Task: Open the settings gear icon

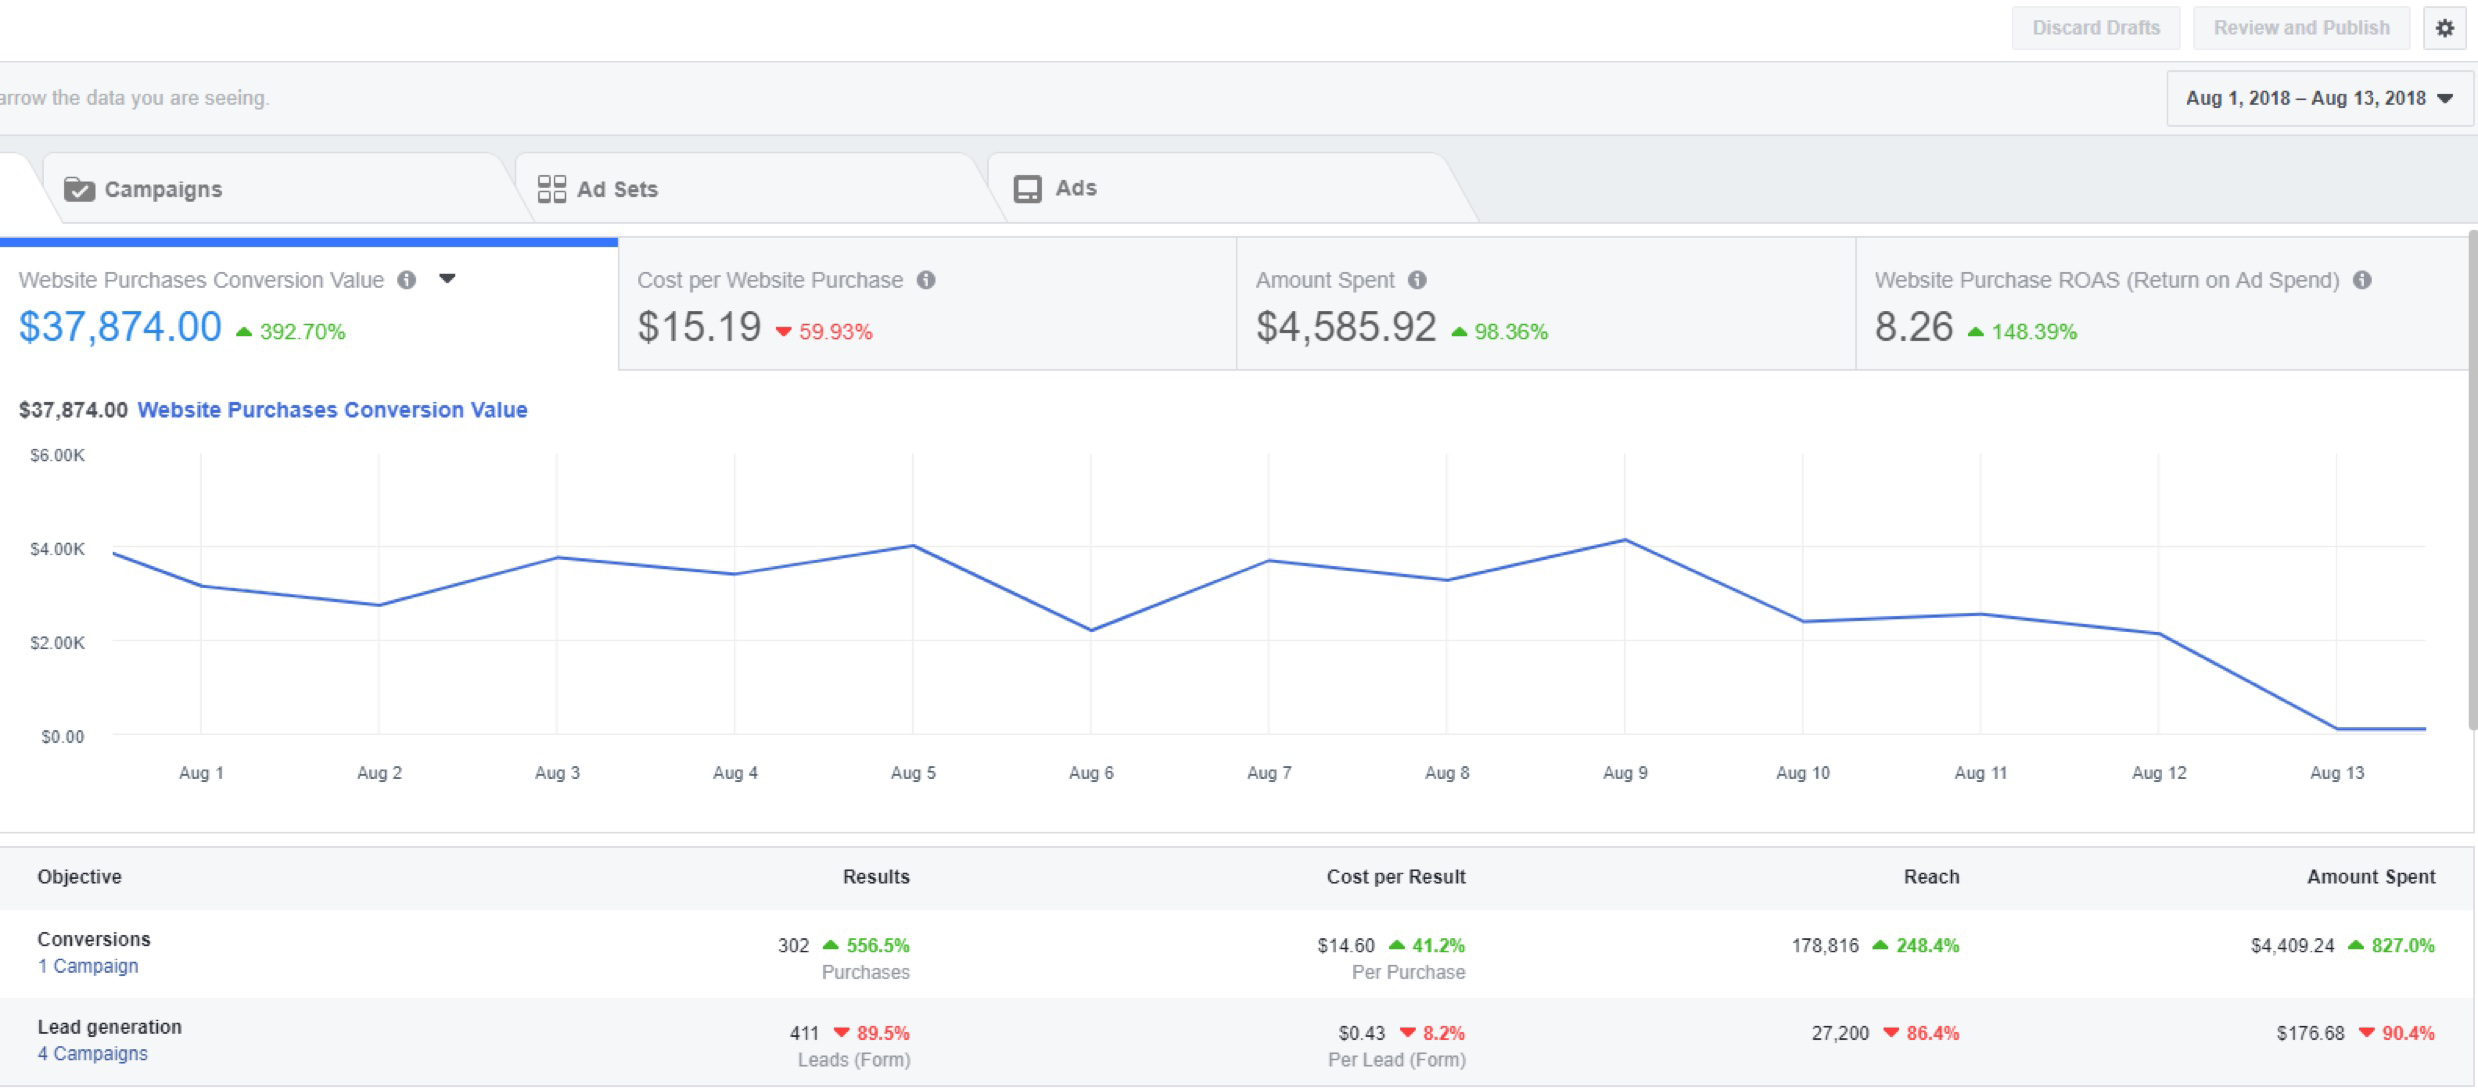Action: [x=2444, y=28]
